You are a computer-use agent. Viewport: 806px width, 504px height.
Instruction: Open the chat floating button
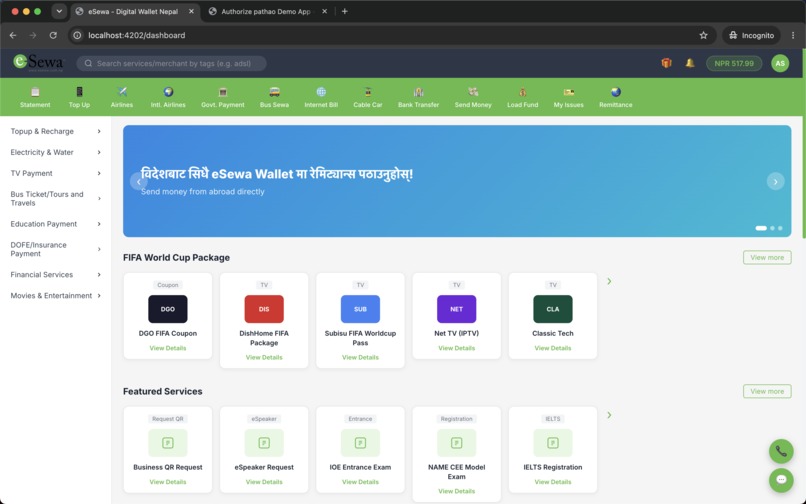coord(781,480)
